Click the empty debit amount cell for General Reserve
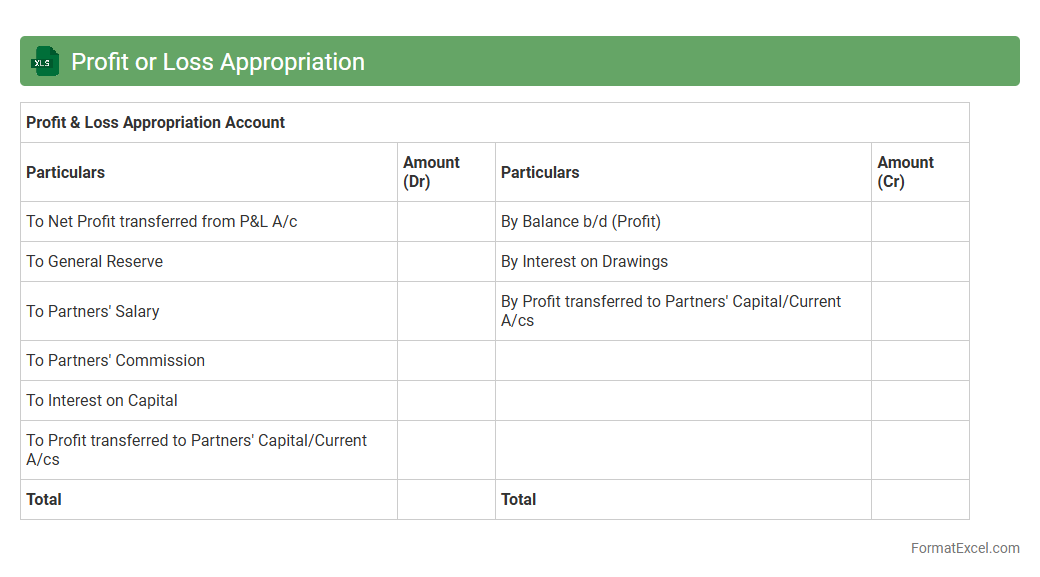 (446, 262)
